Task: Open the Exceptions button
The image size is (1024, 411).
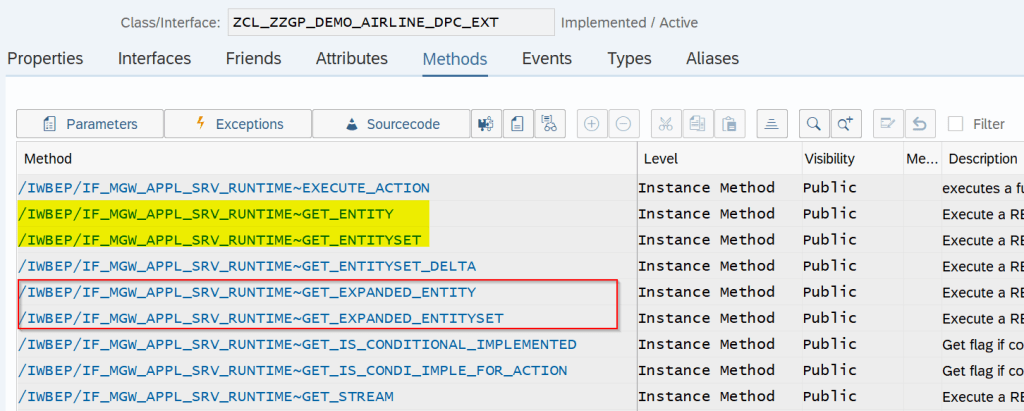Action: pyautogui.click(x=238, y=124)
